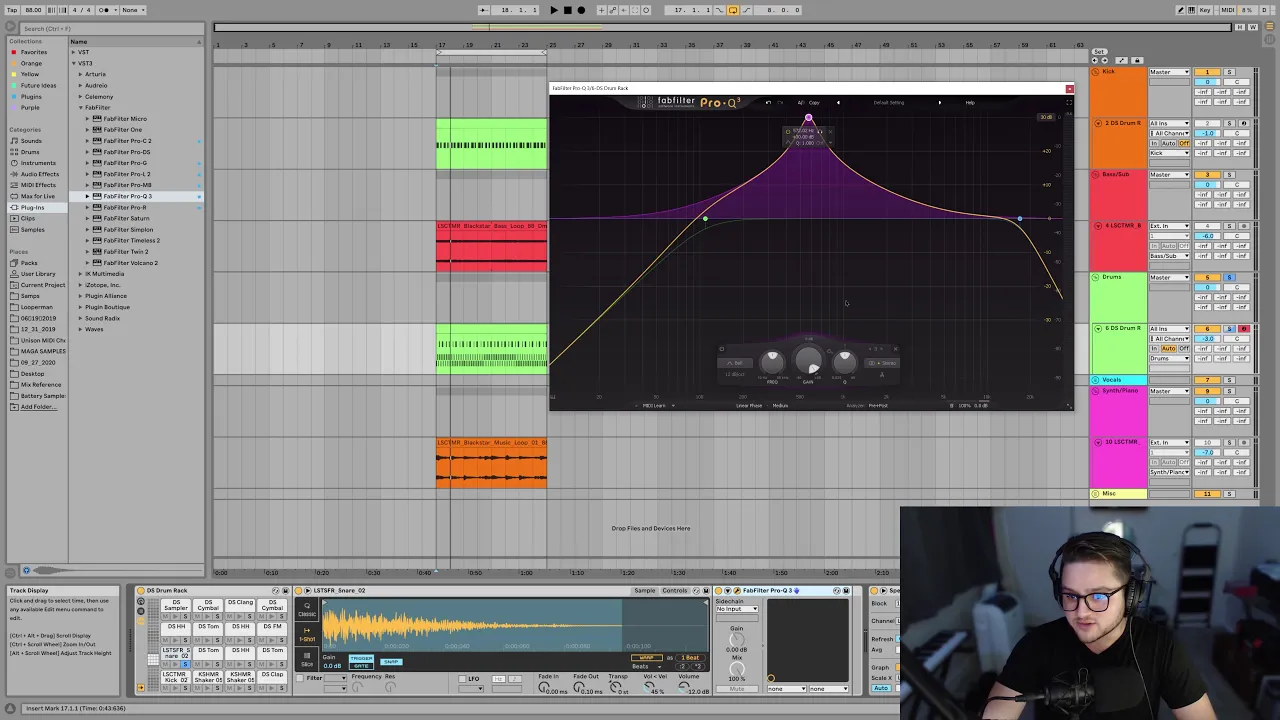This screenshot has height=720, width=1280.
Task: Toggle Draw Mode pencil icon
Action: (x=1180, y=10)
